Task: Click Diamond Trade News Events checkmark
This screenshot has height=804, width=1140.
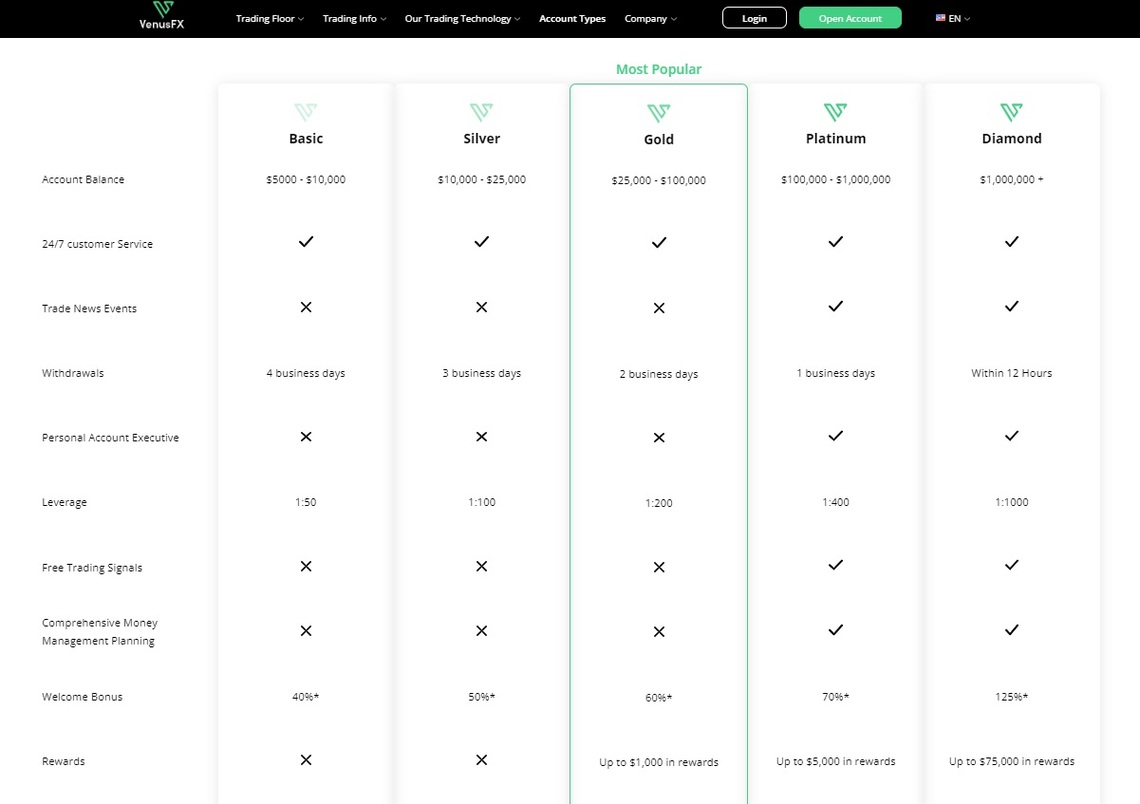Action: [1011, 306]
